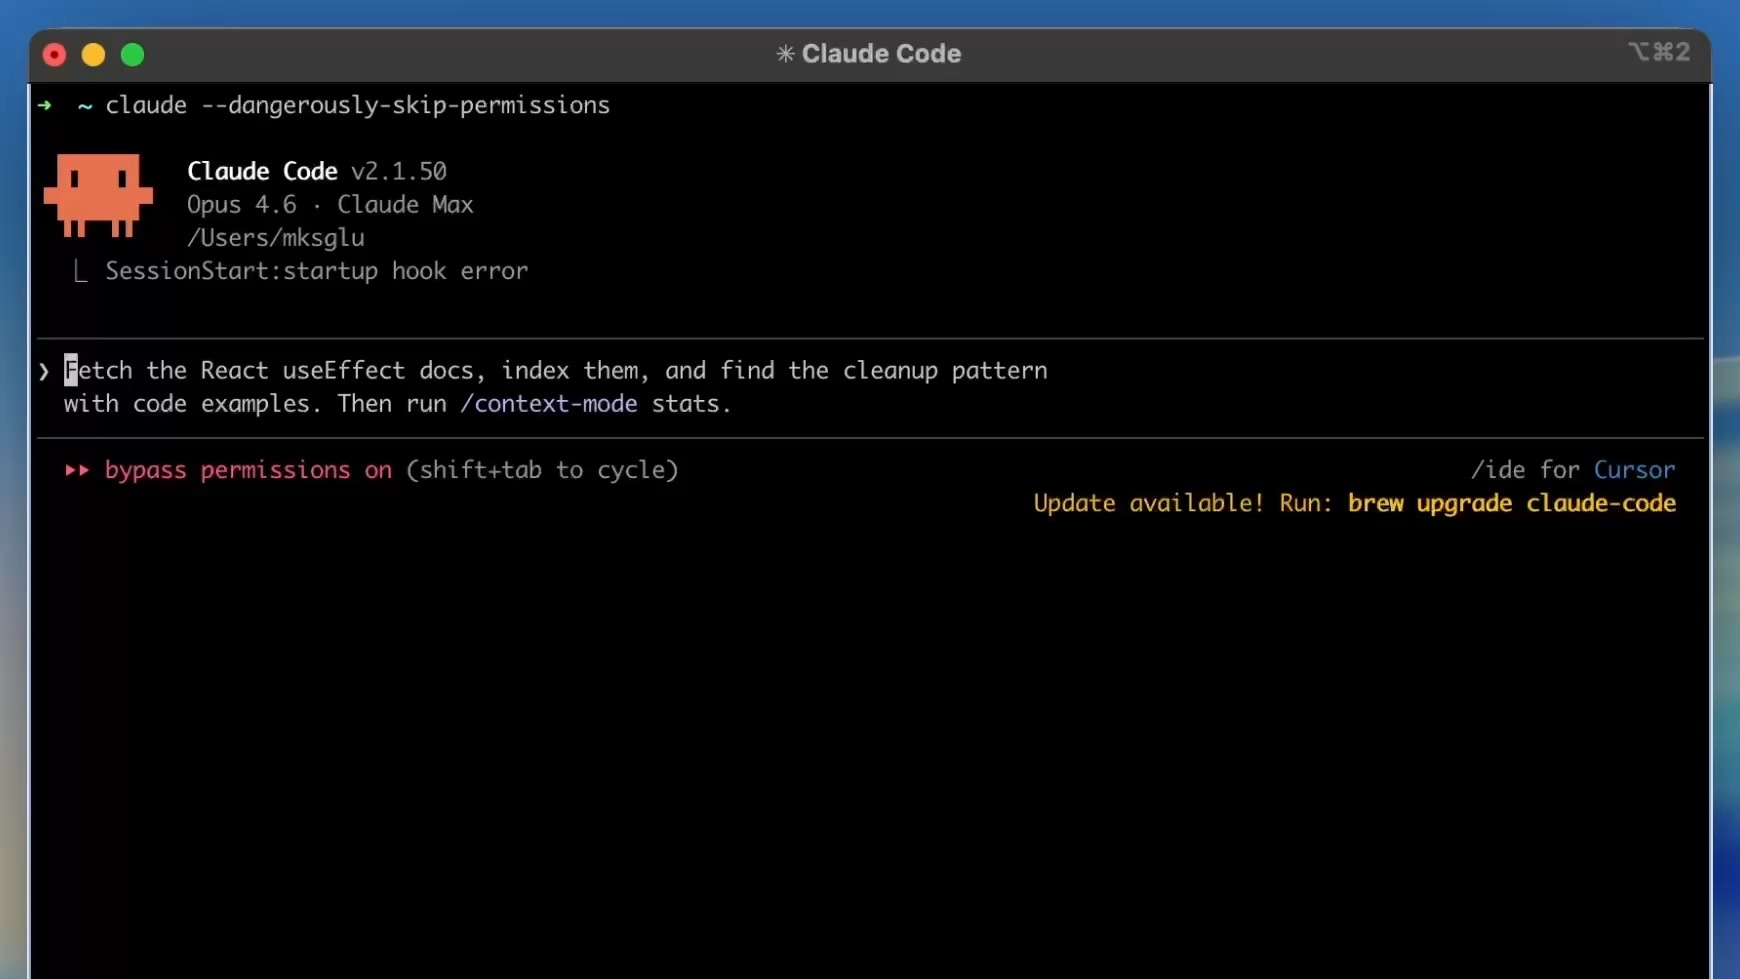The image size is (1740, 979).
Task: Click the green arrow shell prompt symbol
Action: click(x=45, y=105)
